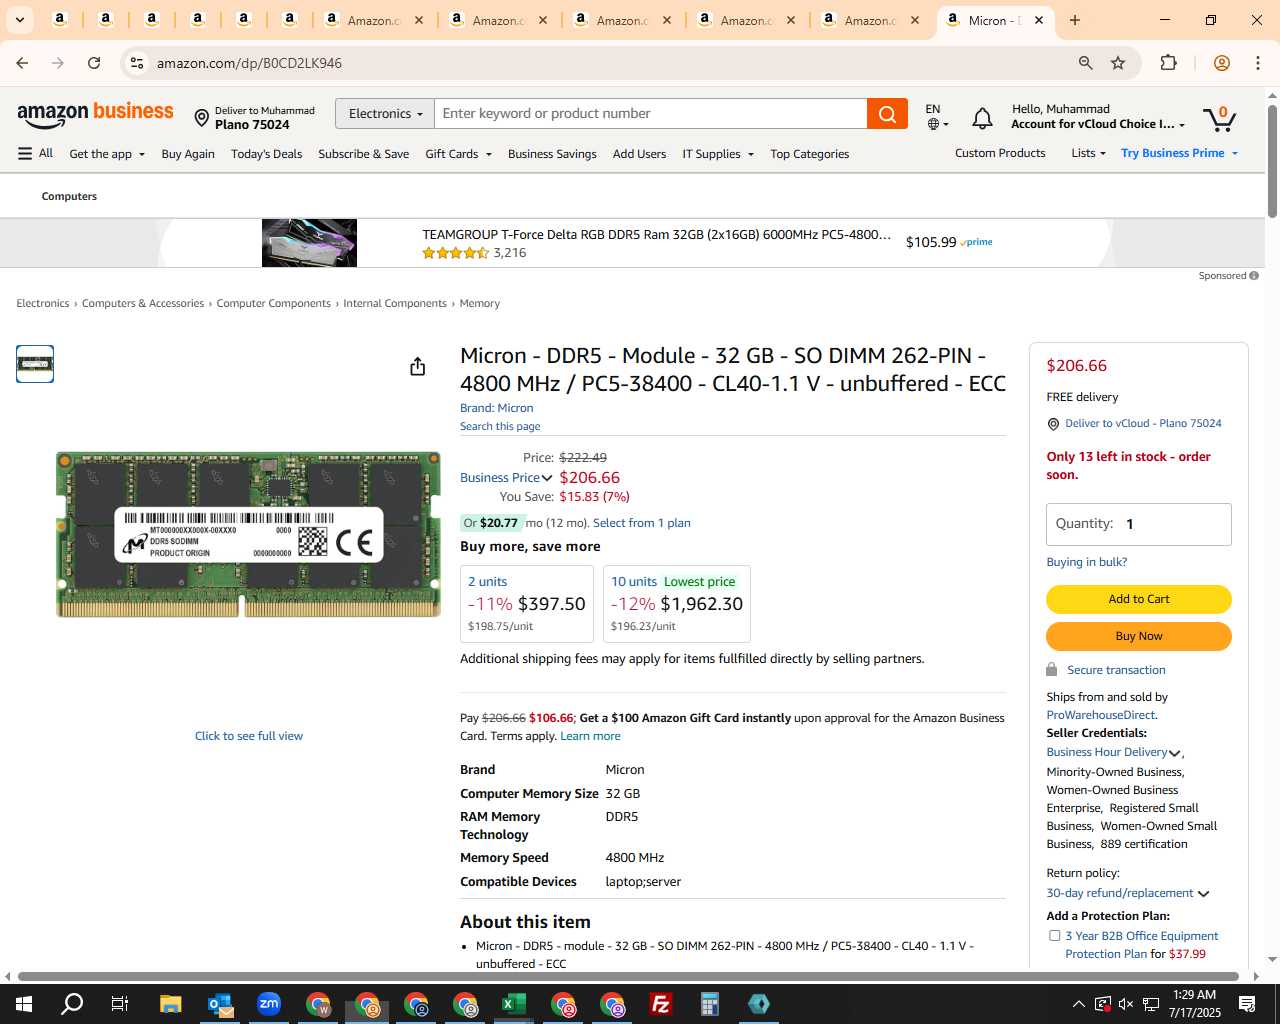1280x1024 pixels.
Task: Open File Explorer from the taskbar
Action: [171, 1004]
